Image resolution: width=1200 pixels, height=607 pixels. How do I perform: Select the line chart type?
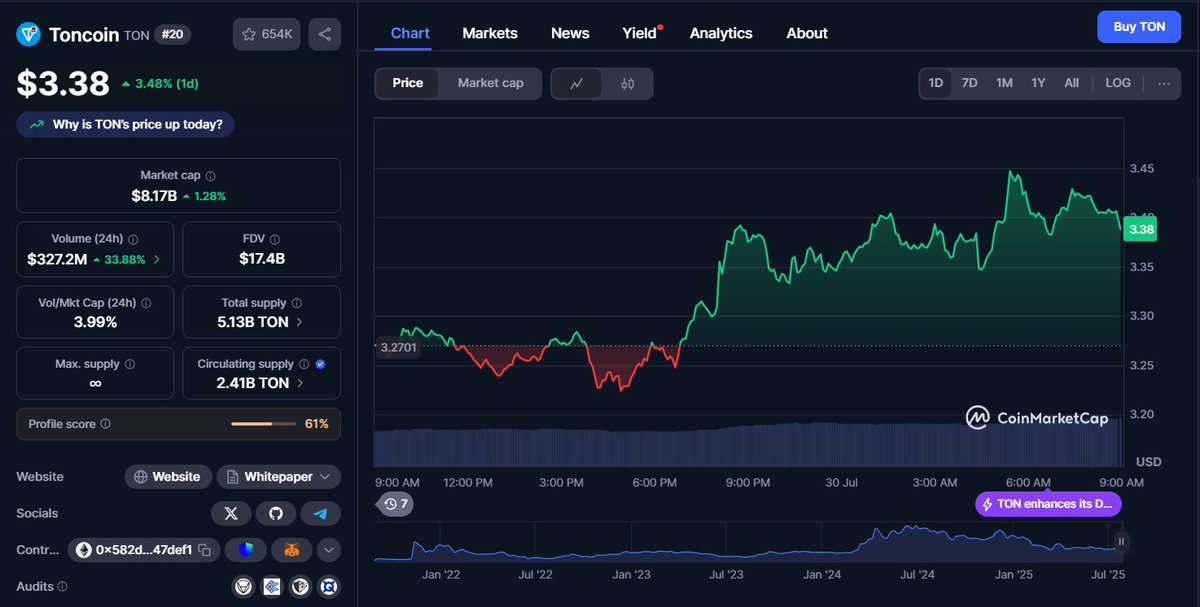[577, 84]
